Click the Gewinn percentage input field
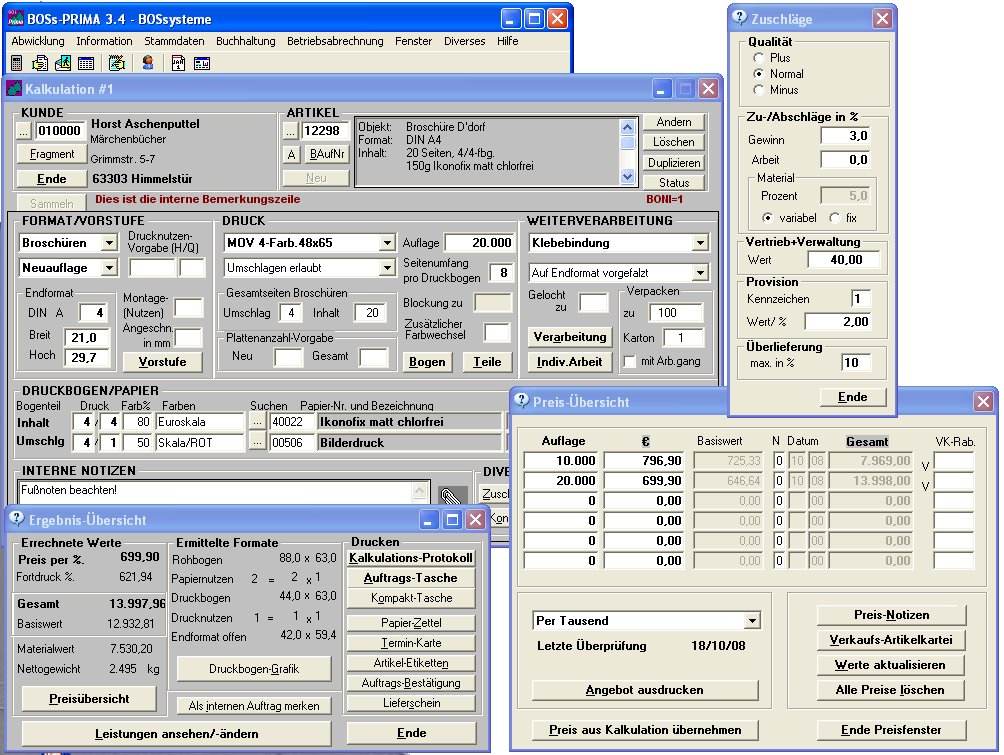This screenshot has width=1004, height=755. 845,136
